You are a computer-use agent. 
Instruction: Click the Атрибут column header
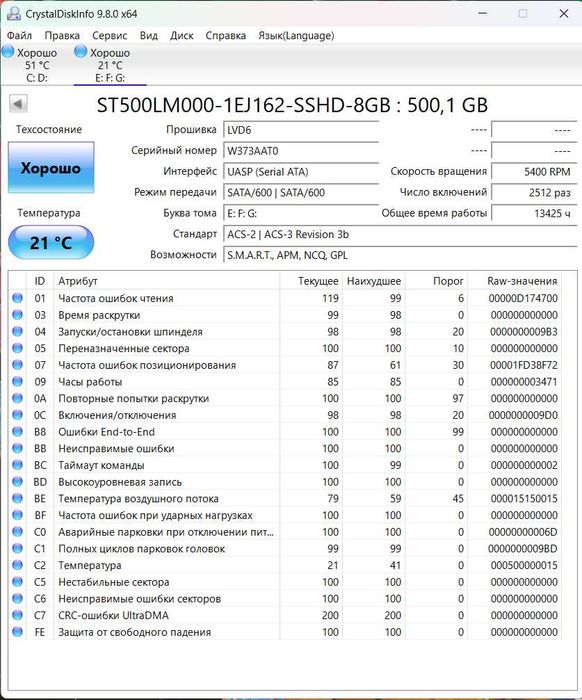click(x=166, y=281)
